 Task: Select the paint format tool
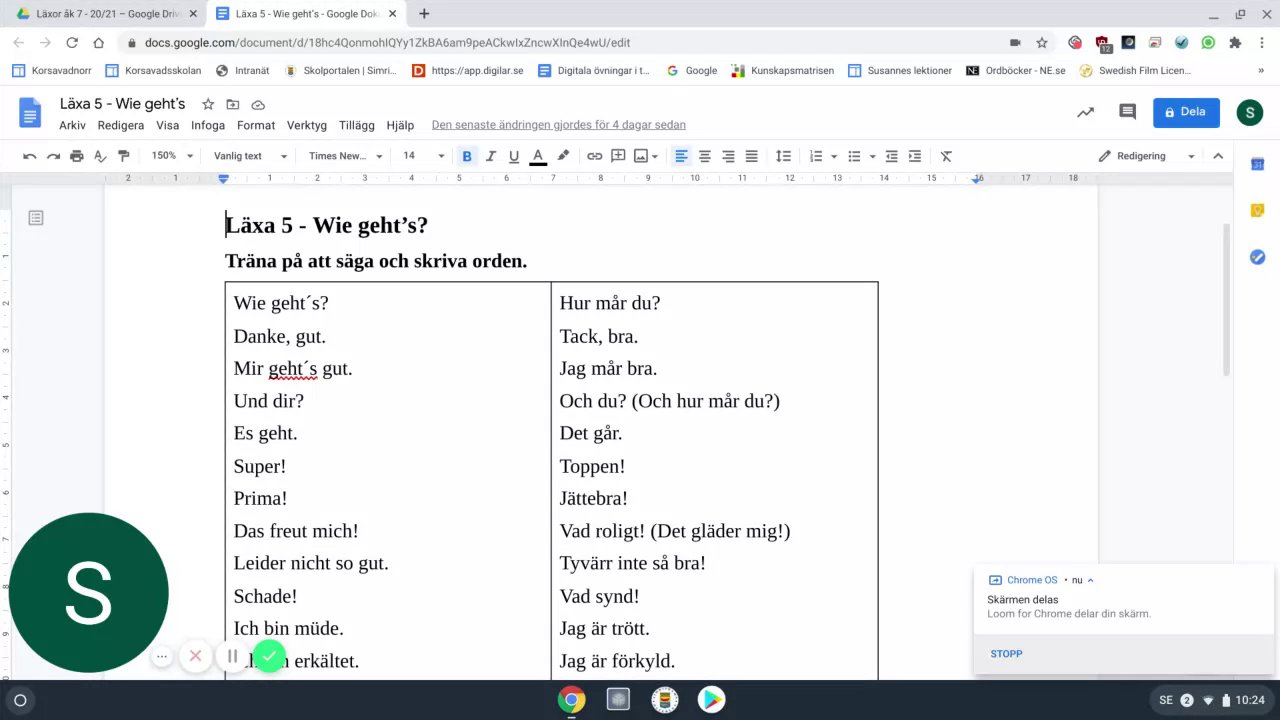pyautogui.click(x=124, y=156)
